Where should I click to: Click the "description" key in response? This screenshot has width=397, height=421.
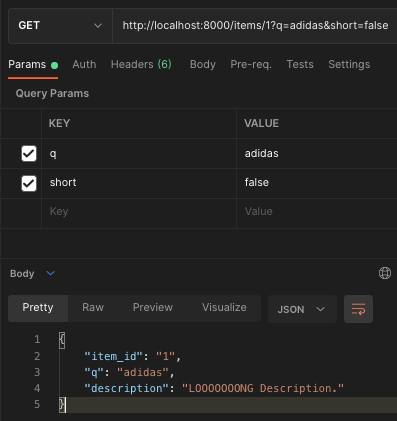point(126,388)
